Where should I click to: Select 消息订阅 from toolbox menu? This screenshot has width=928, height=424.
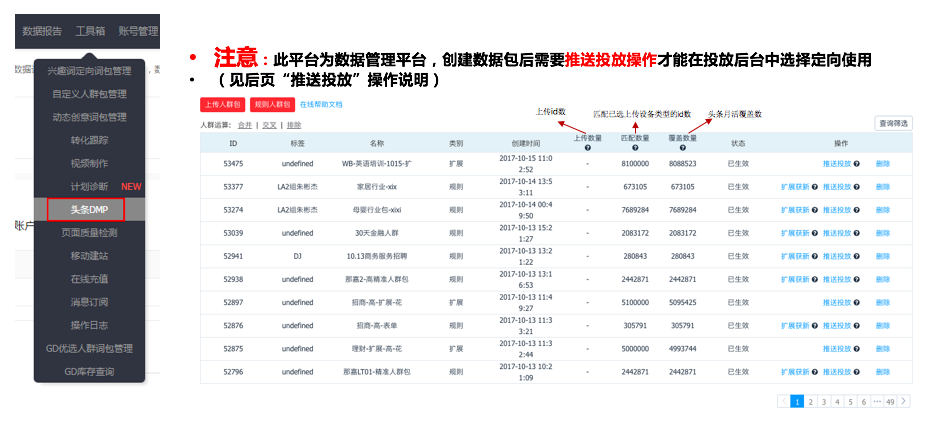(89, 302)
